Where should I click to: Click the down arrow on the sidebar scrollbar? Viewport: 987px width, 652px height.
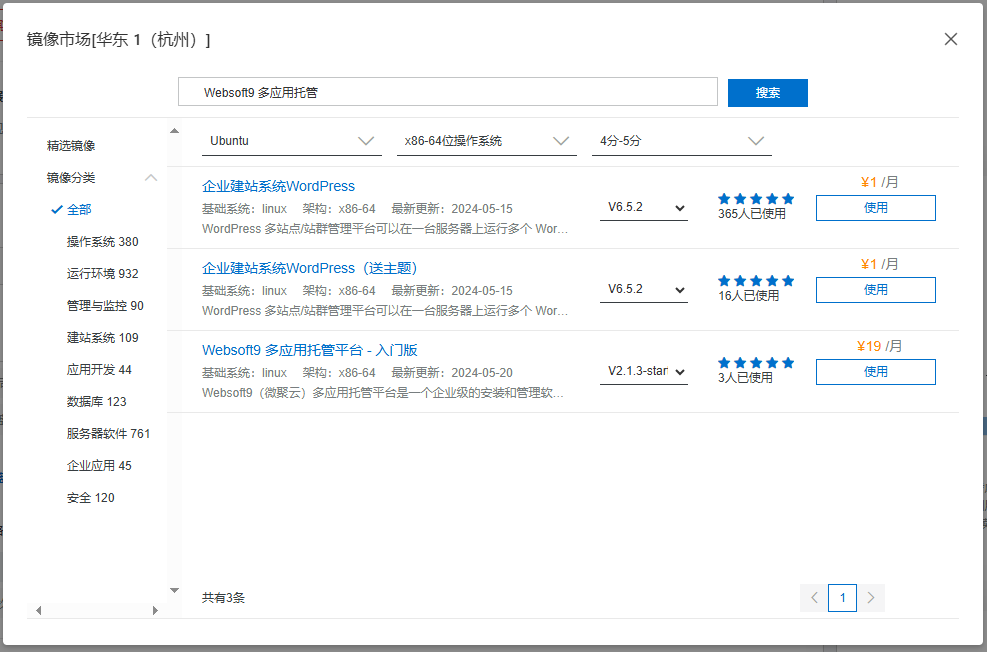[174, 589]
